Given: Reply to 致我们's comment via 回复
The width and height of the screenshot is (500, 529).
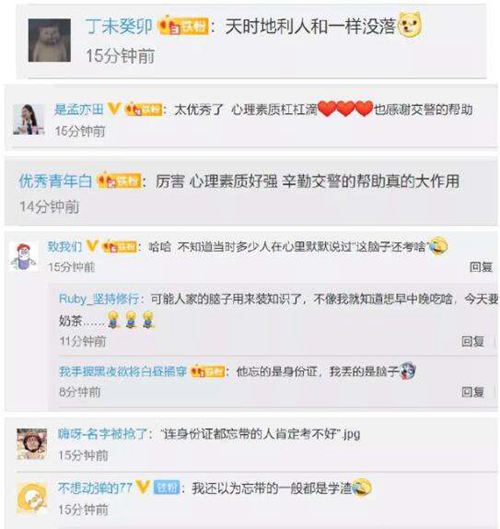Looking at the screenshot, I should tap(481, 267).
